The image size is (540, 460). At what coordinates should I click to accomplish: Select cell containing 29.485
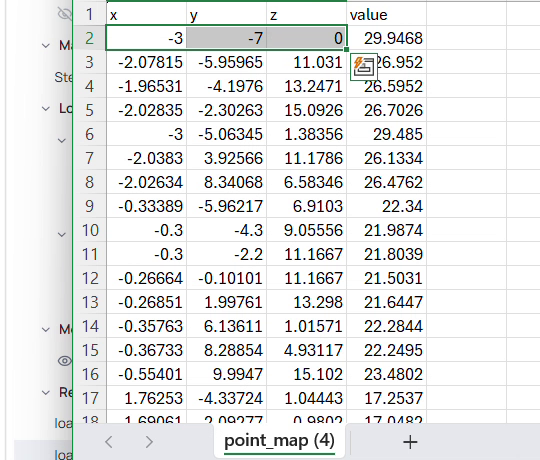(386, 134)
